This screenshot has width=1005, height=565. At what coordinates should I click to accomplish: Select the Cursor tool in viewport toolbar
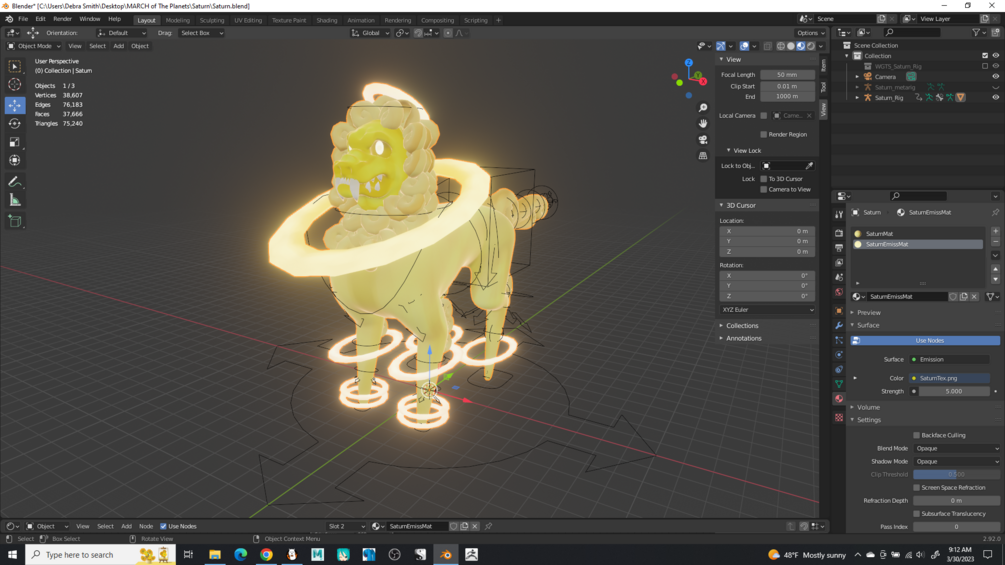click(x=15, y=85)
